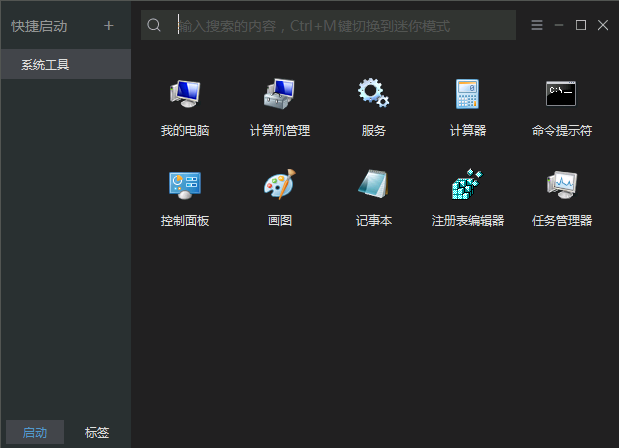The height and width of the screenshot is (448, 619).
Task: Open the 控制面板 (Control Panel) icon
Action: pyautogui.click(x=185, y=185)
